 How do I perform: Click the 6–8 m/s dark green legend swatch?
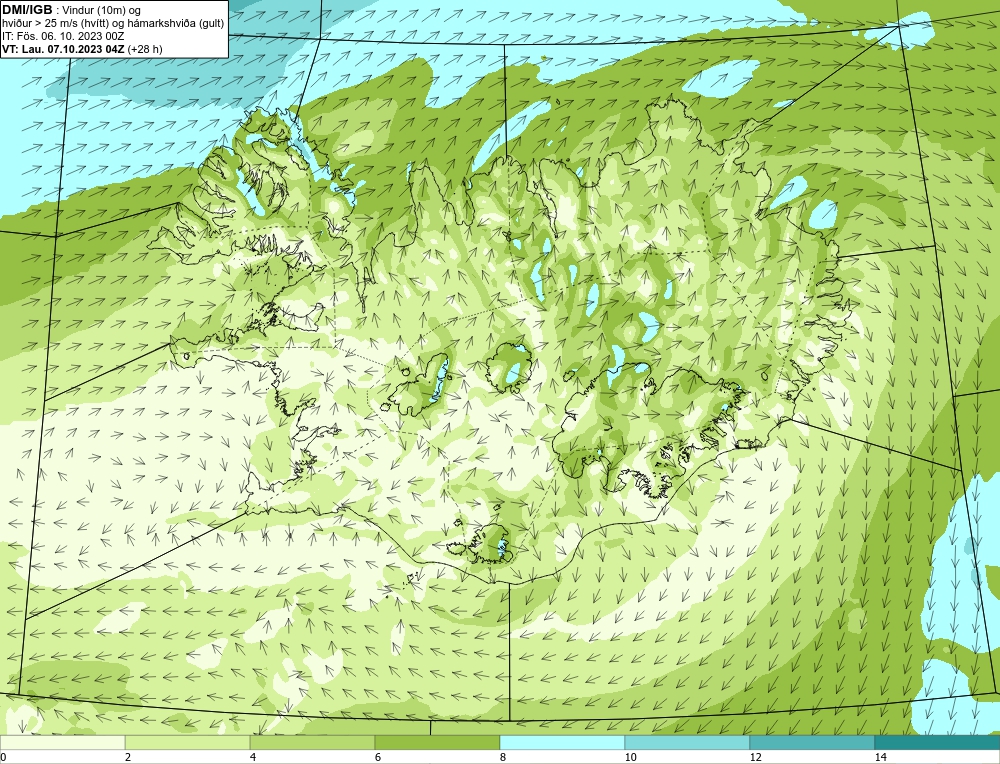pyautogui.click(x=438, y=742)
